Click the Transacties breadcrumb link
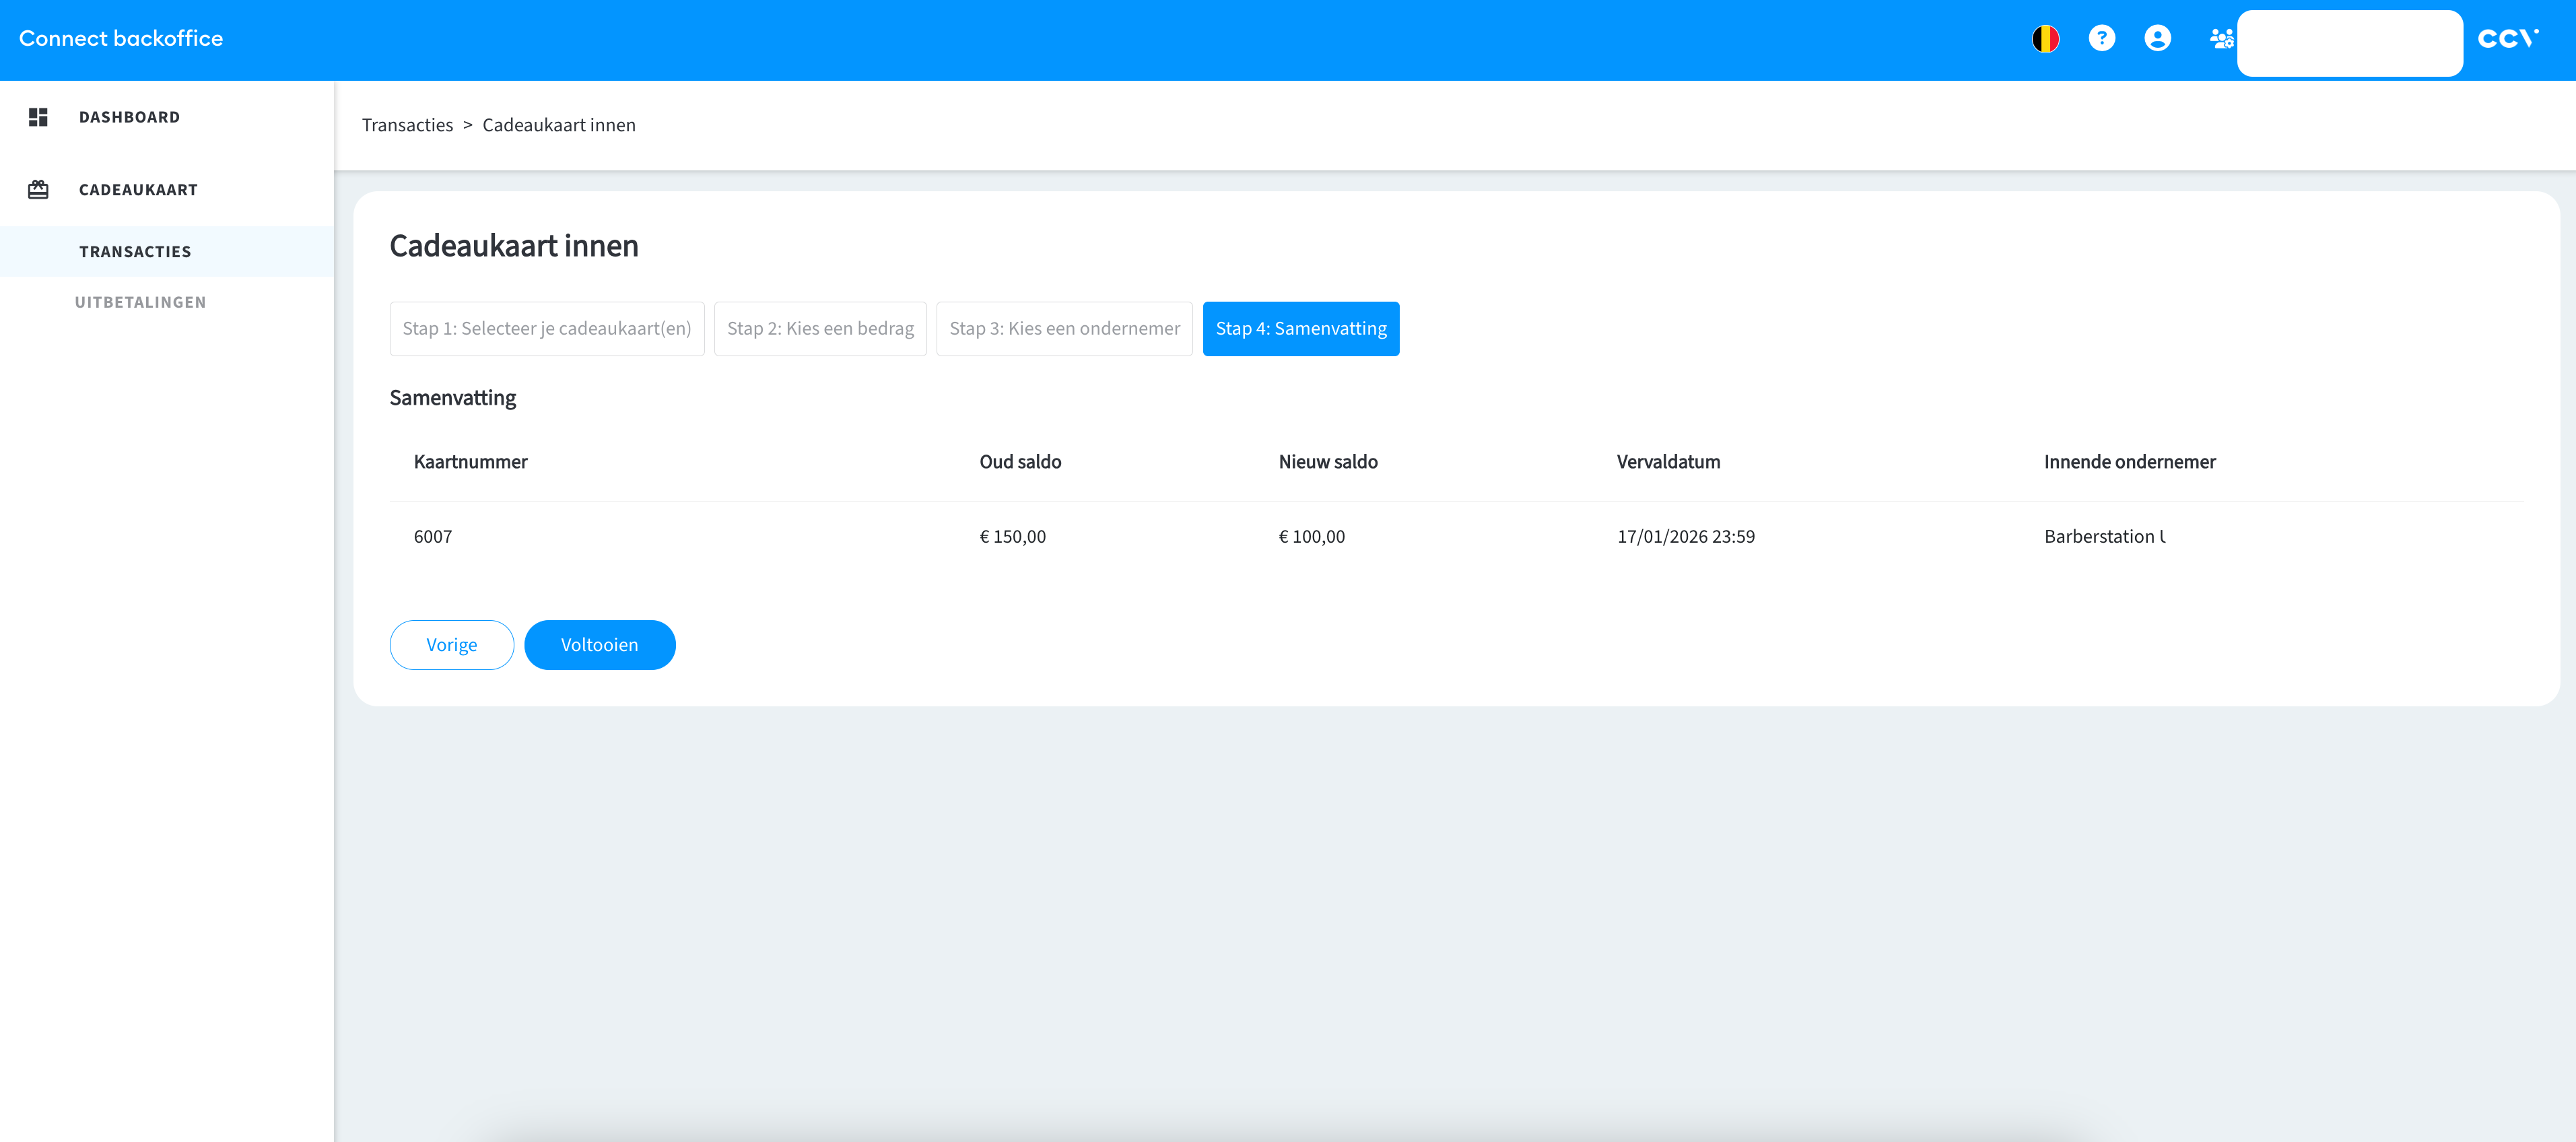 coord(407,125)
